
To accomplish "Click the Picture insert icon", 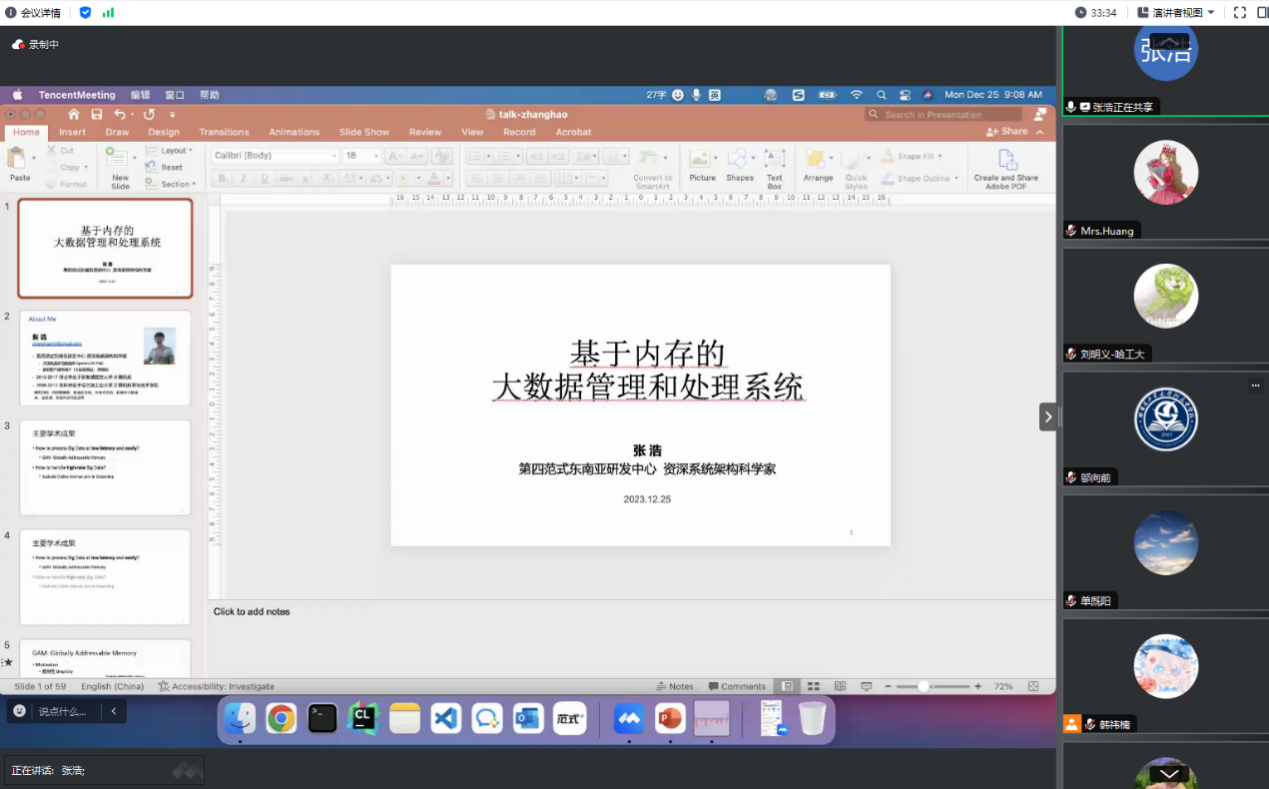I will [701, 161].
